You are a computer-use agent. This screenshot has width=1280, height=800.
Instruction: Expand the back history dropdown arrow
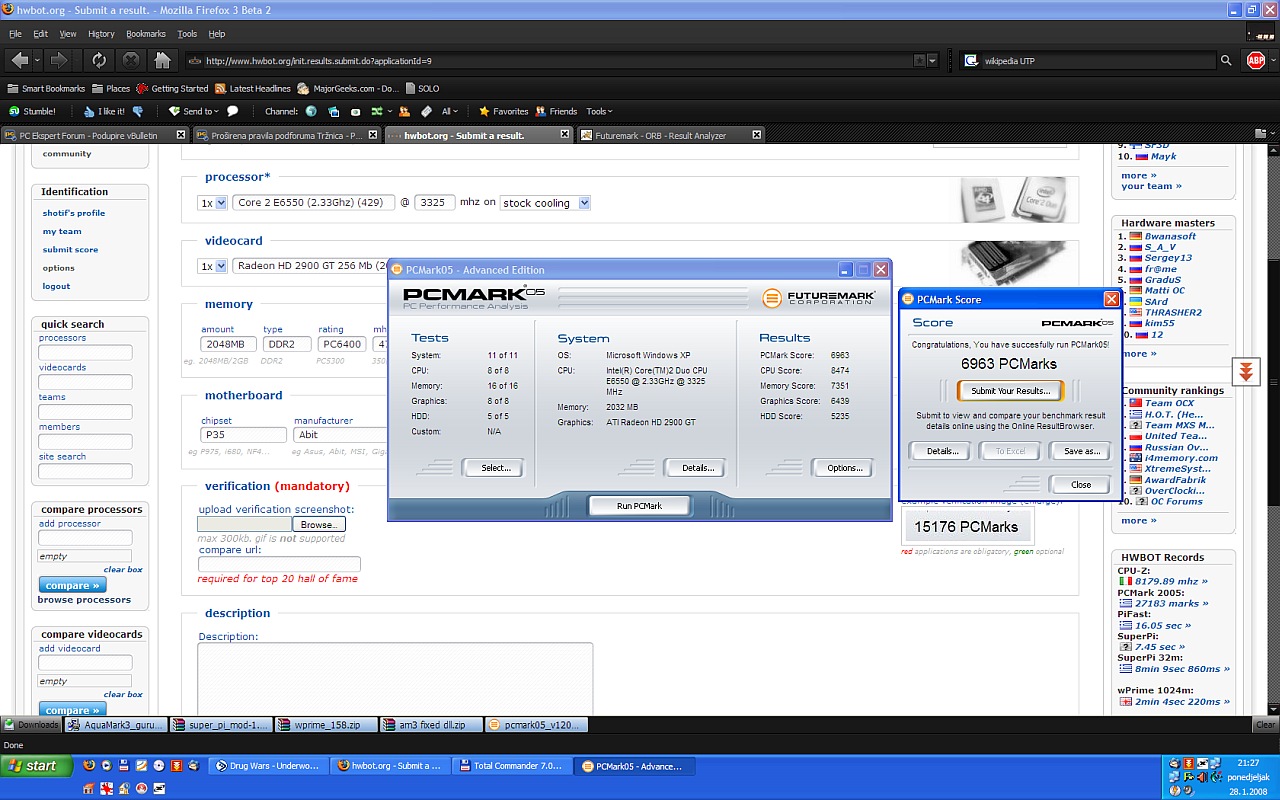37,60
